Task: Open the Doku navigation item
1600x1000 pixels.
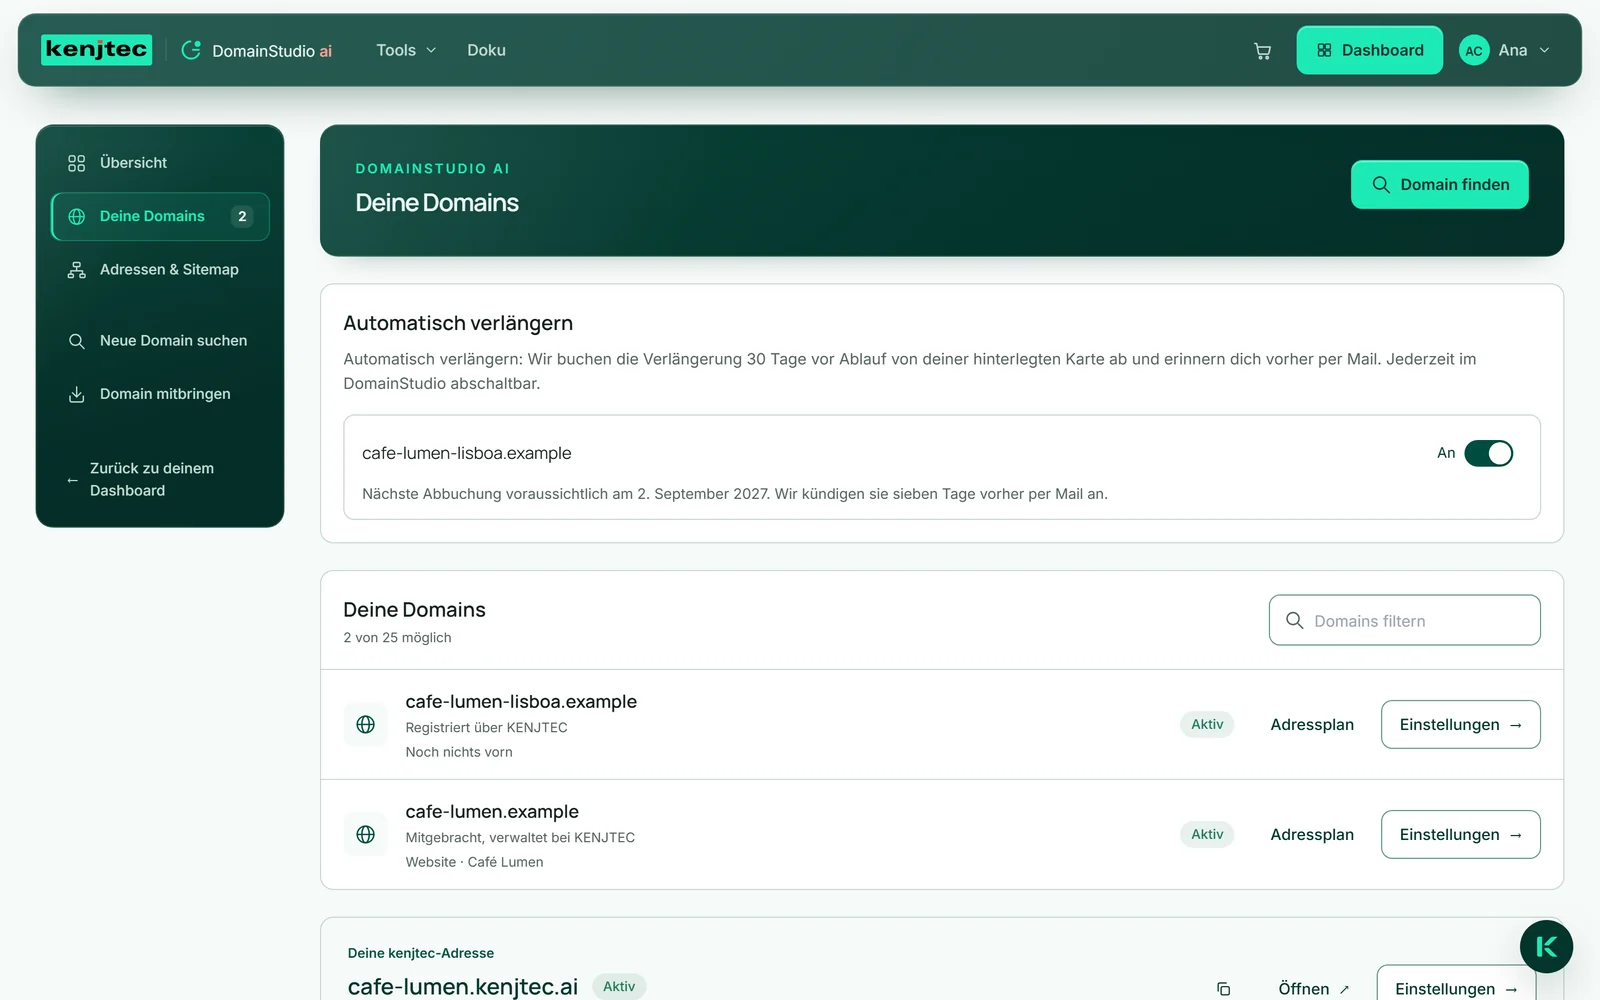Action: tap(486, 50)
